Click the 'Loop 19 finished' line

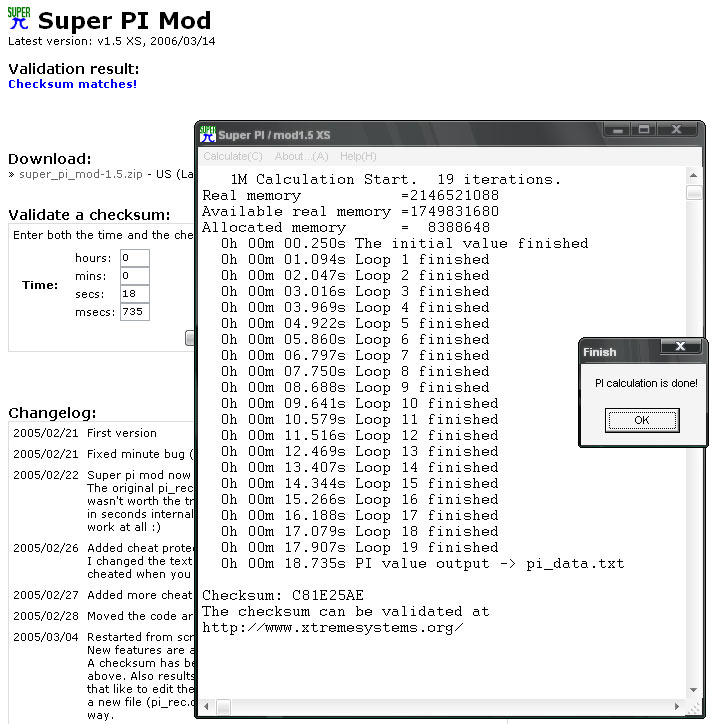[x=359, y=548]
